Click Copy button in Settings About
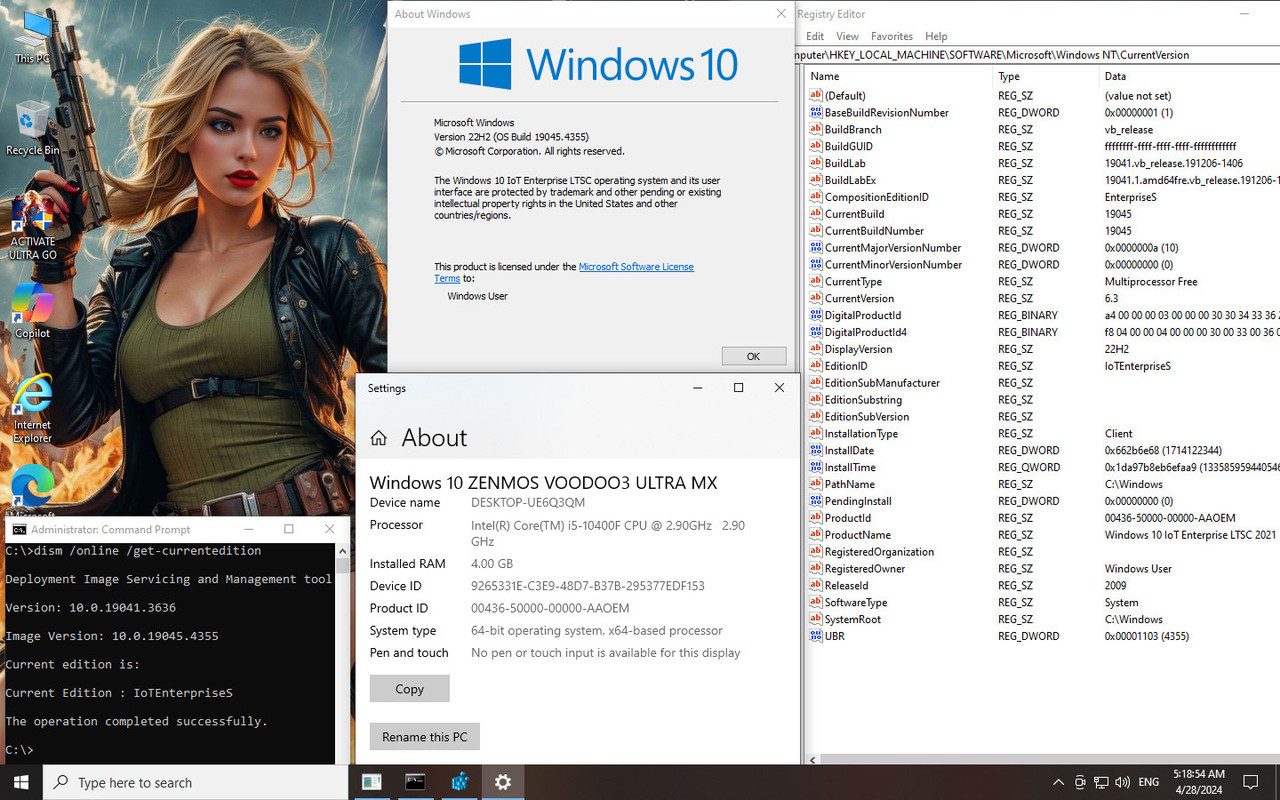Screen dimensions: 1280x800 409,689
